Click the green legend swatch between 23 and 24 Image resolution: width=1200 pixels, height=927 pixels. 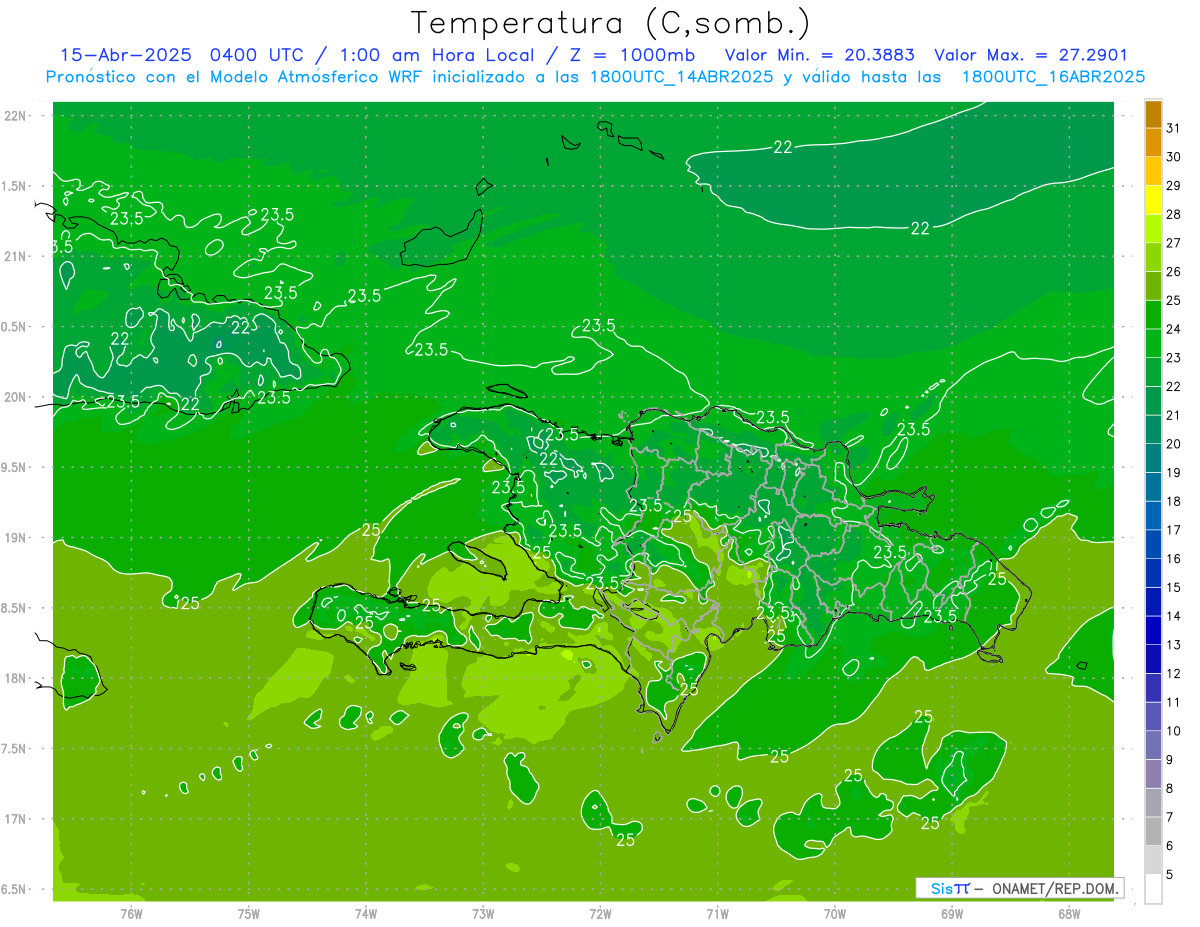pos(1153,343)
